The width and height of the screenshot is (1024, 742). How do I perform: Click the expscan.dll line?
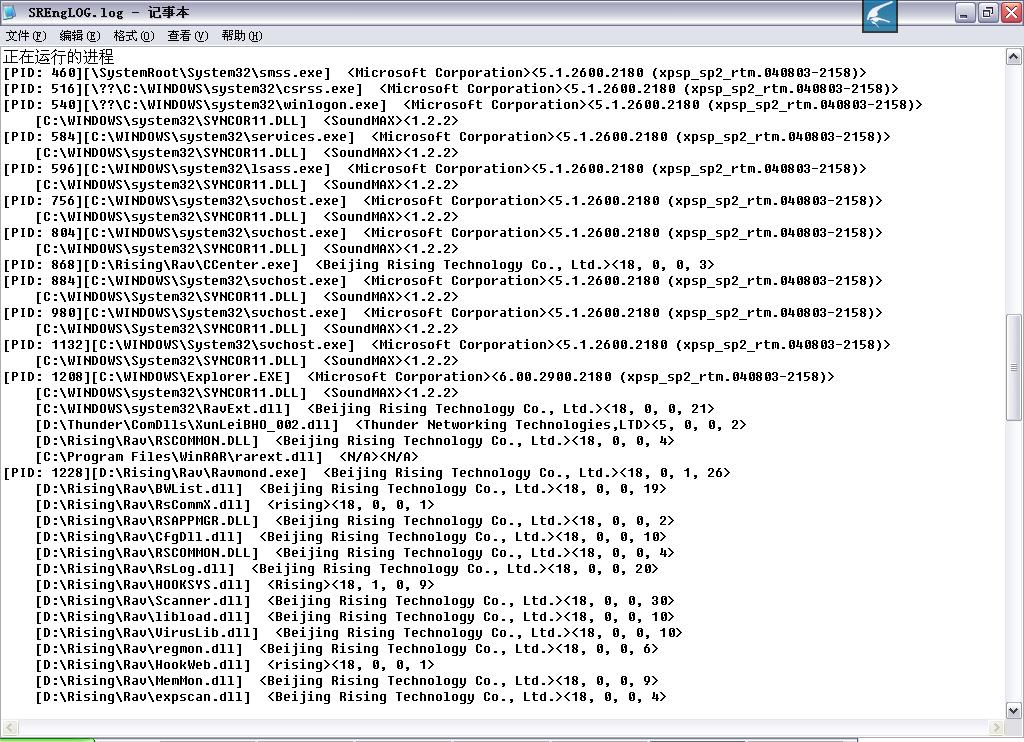pyautogui.click(x=351, y=697)
